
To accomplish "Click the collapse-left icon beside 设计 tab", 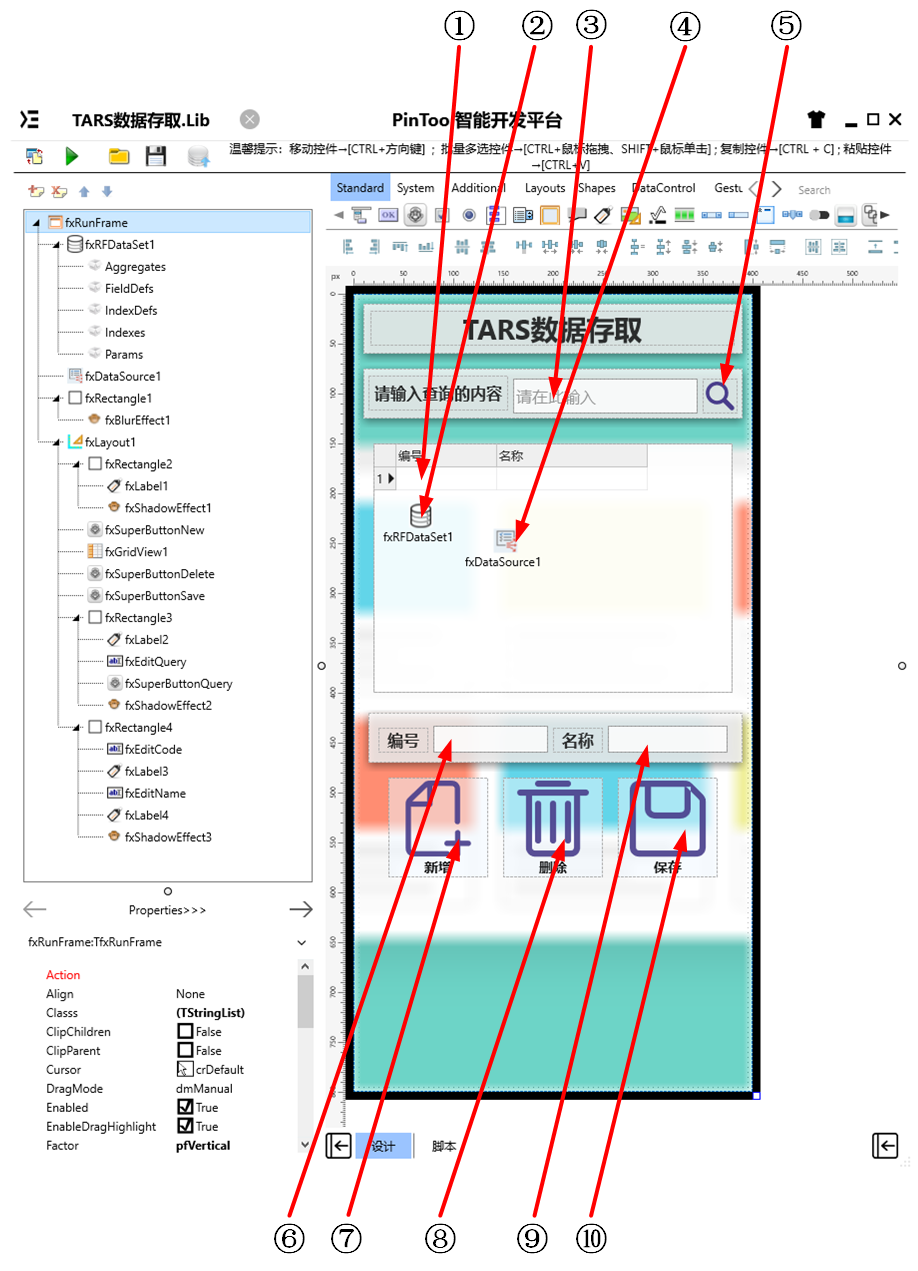I will point(338,1146).
